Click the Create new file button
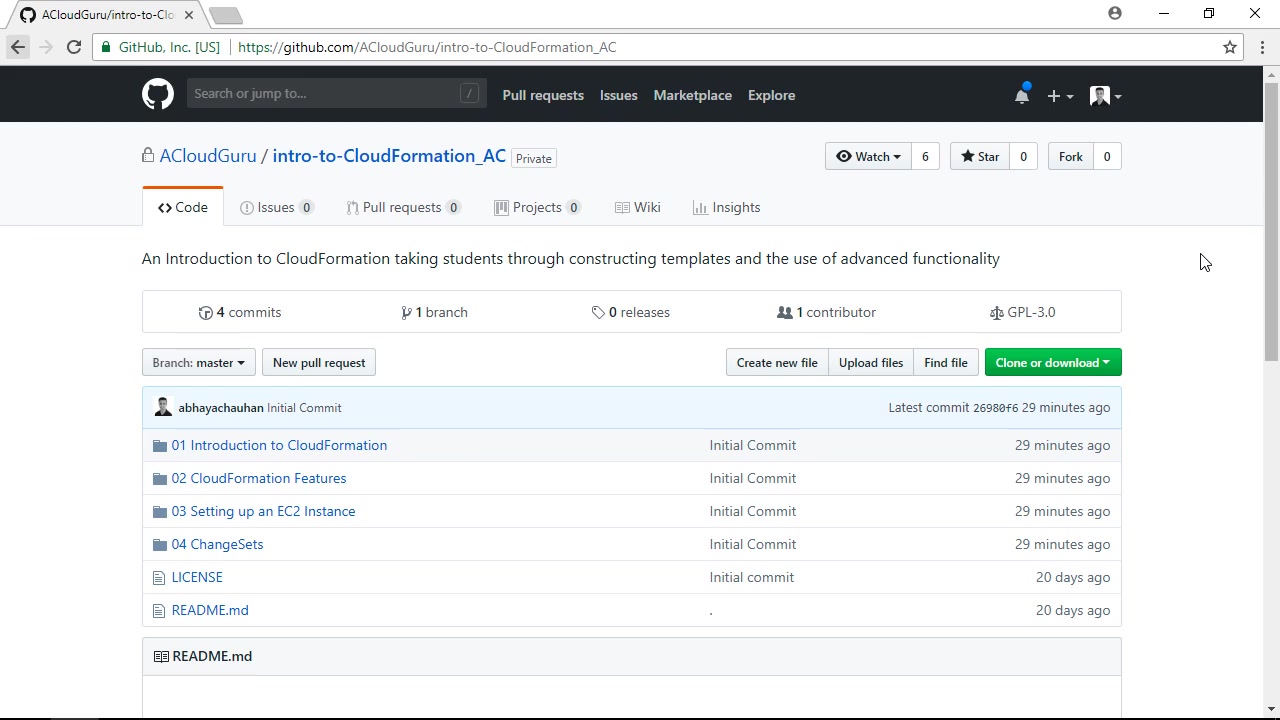 (x=777, y=362)
